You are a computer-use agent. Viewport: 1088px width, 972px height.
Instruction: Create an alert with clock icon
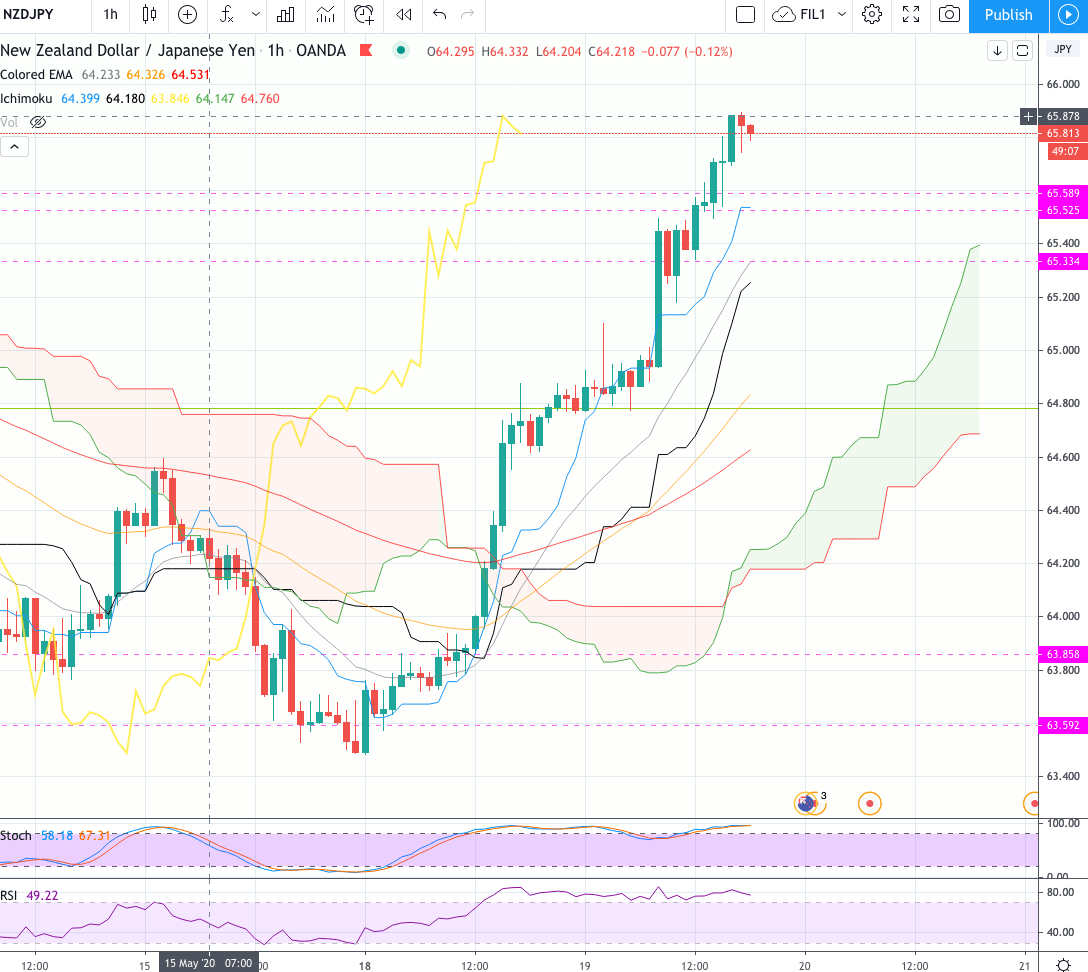tap(364, 15)
